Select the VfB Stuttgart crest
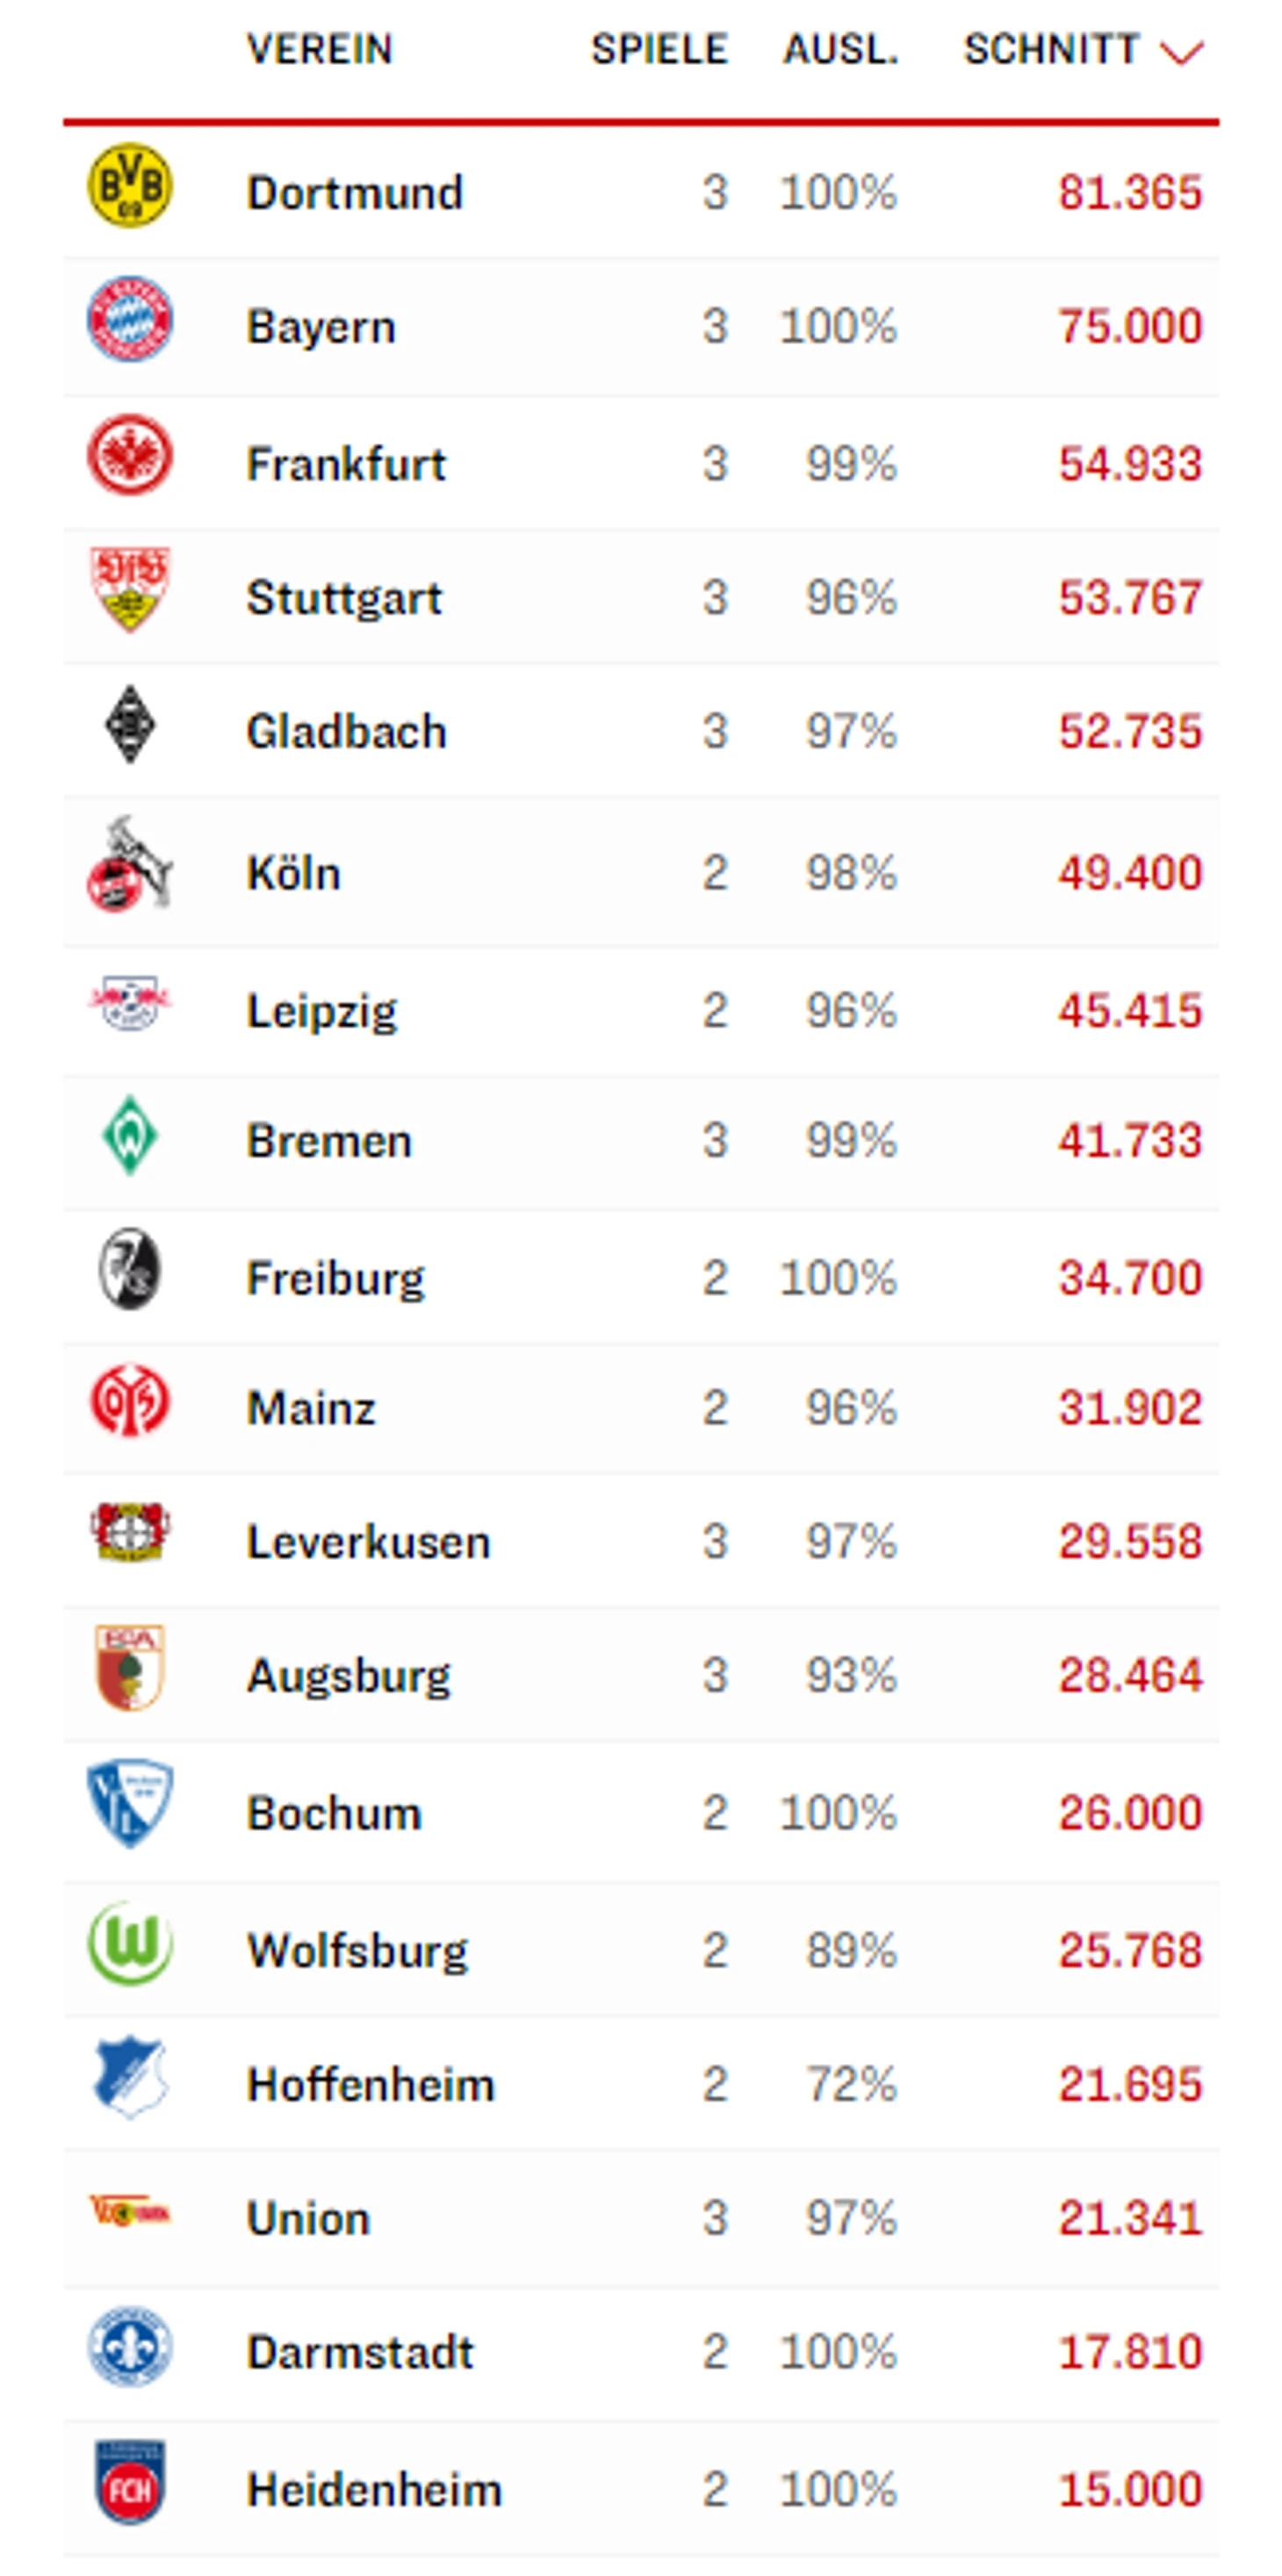1282x2576 pixels. [x=130, y=589]
